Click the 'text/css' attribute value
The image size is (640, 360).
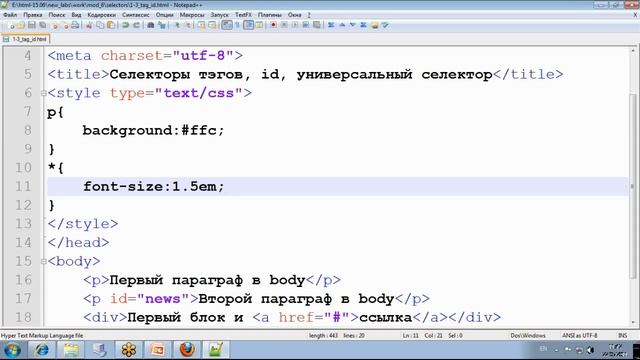click(199, 93)
